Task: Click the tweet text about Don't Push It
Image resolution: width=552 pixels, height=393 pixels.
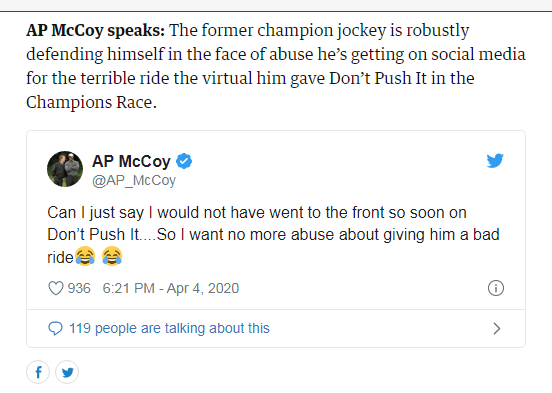Action: tap(273, 235)
